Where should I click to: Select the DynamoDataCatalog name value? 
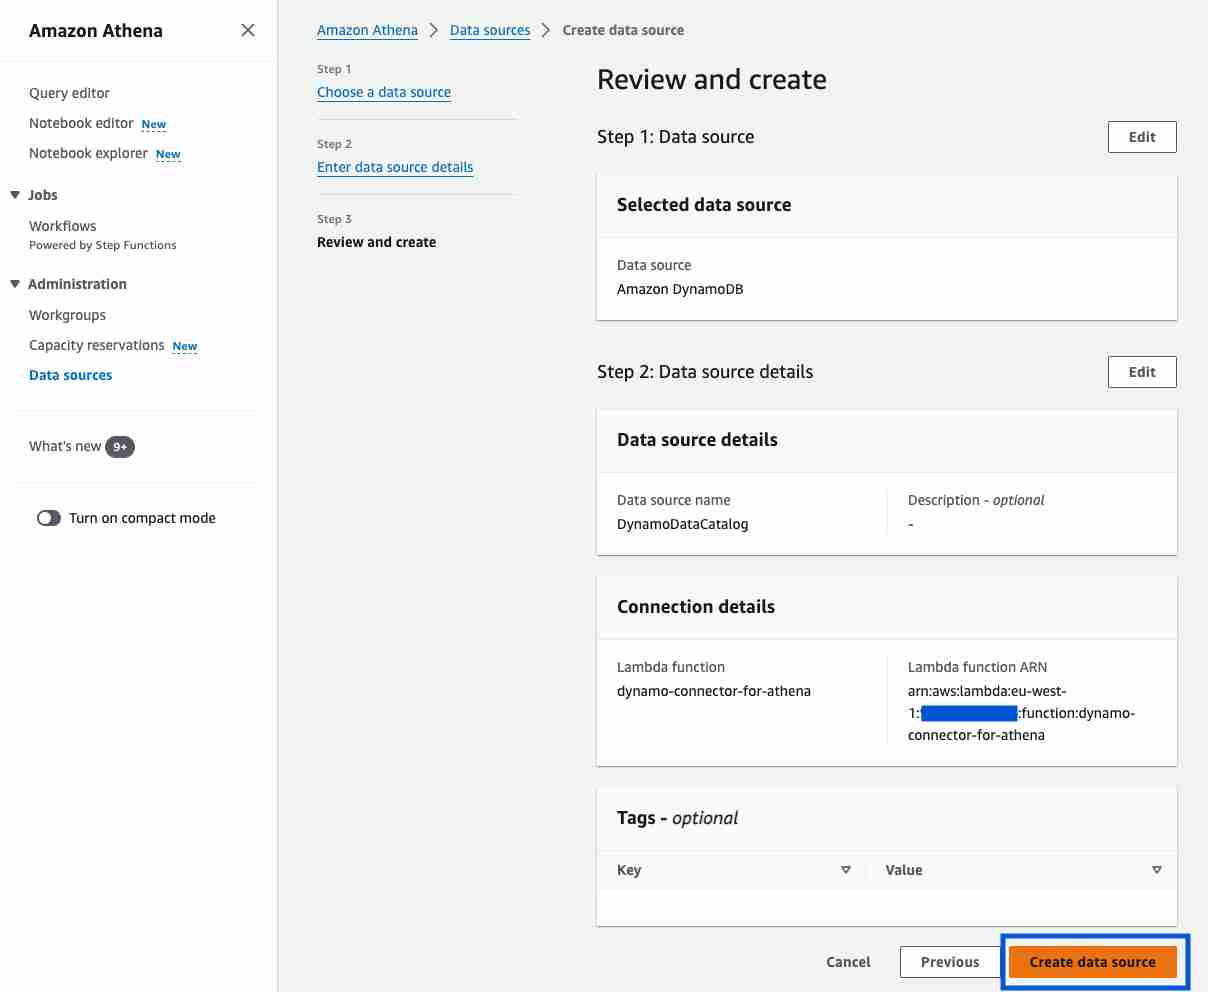tap(682, 524)
